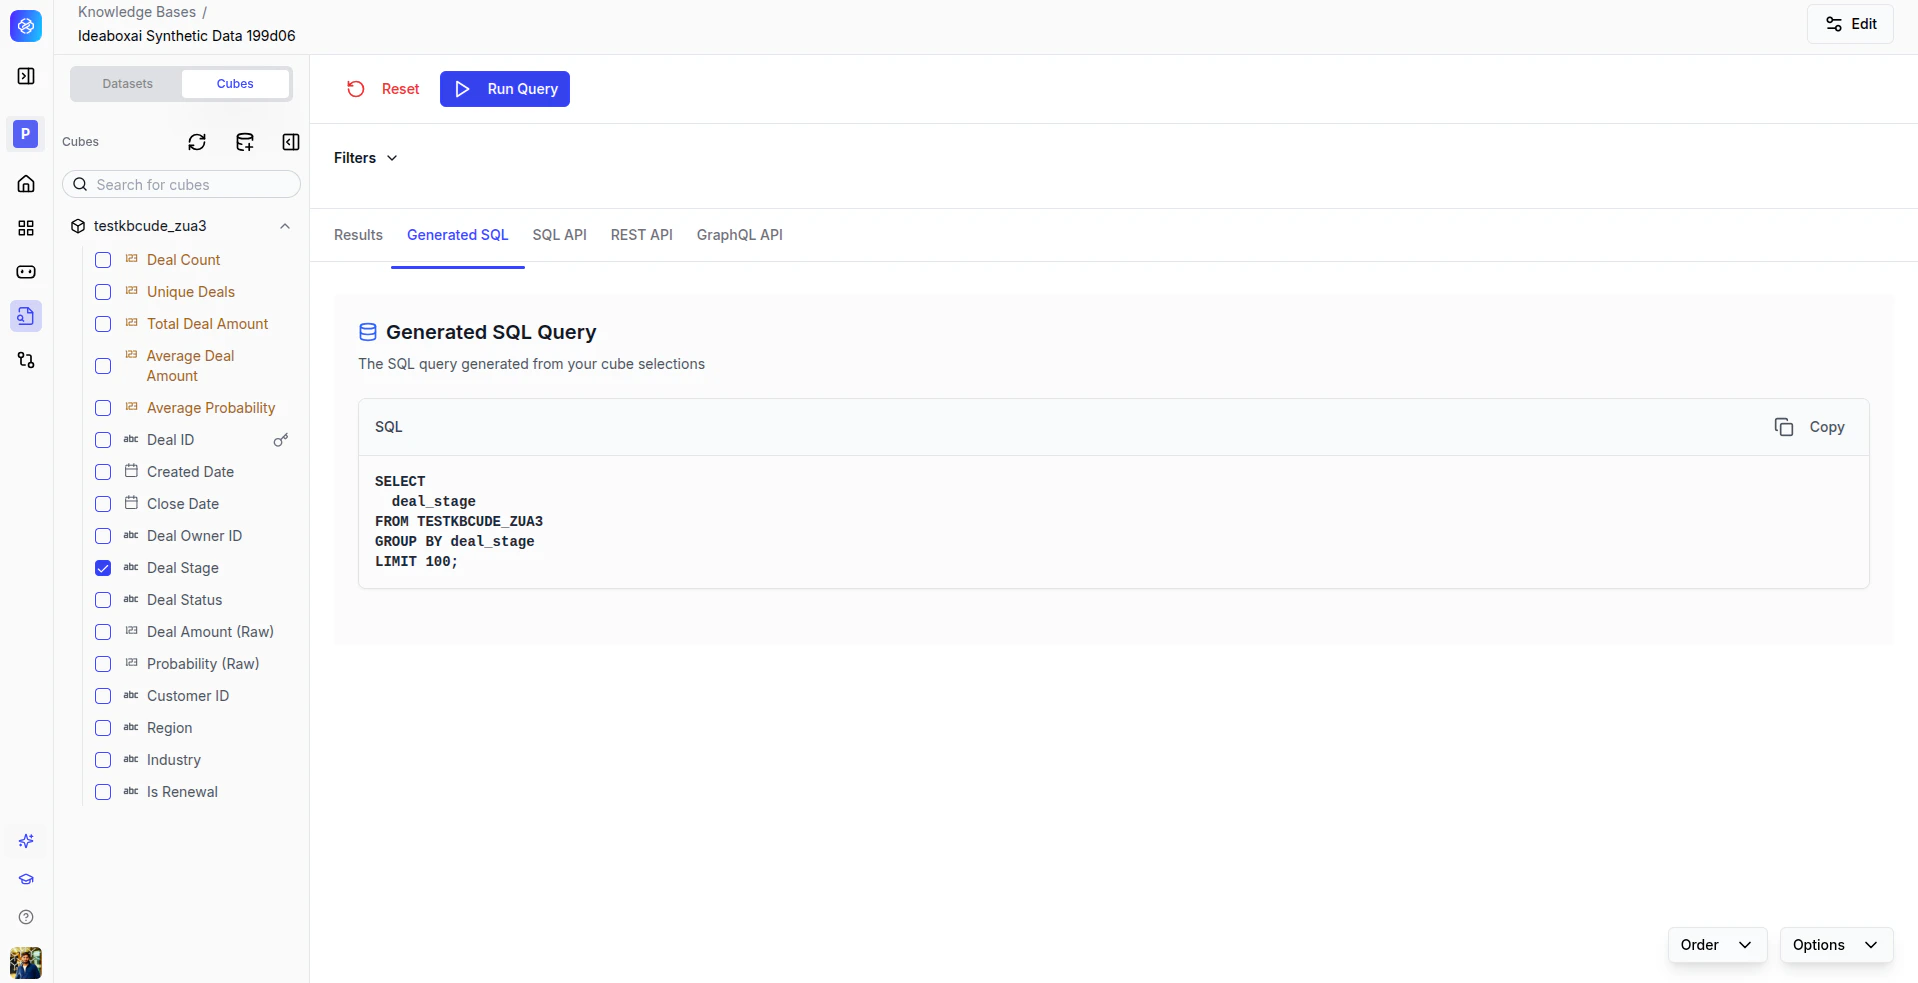Expand the Filters section
Image resolution: width=1918 pixels, height=983 pixels.
pyautogui.click(x=366, y=158)
